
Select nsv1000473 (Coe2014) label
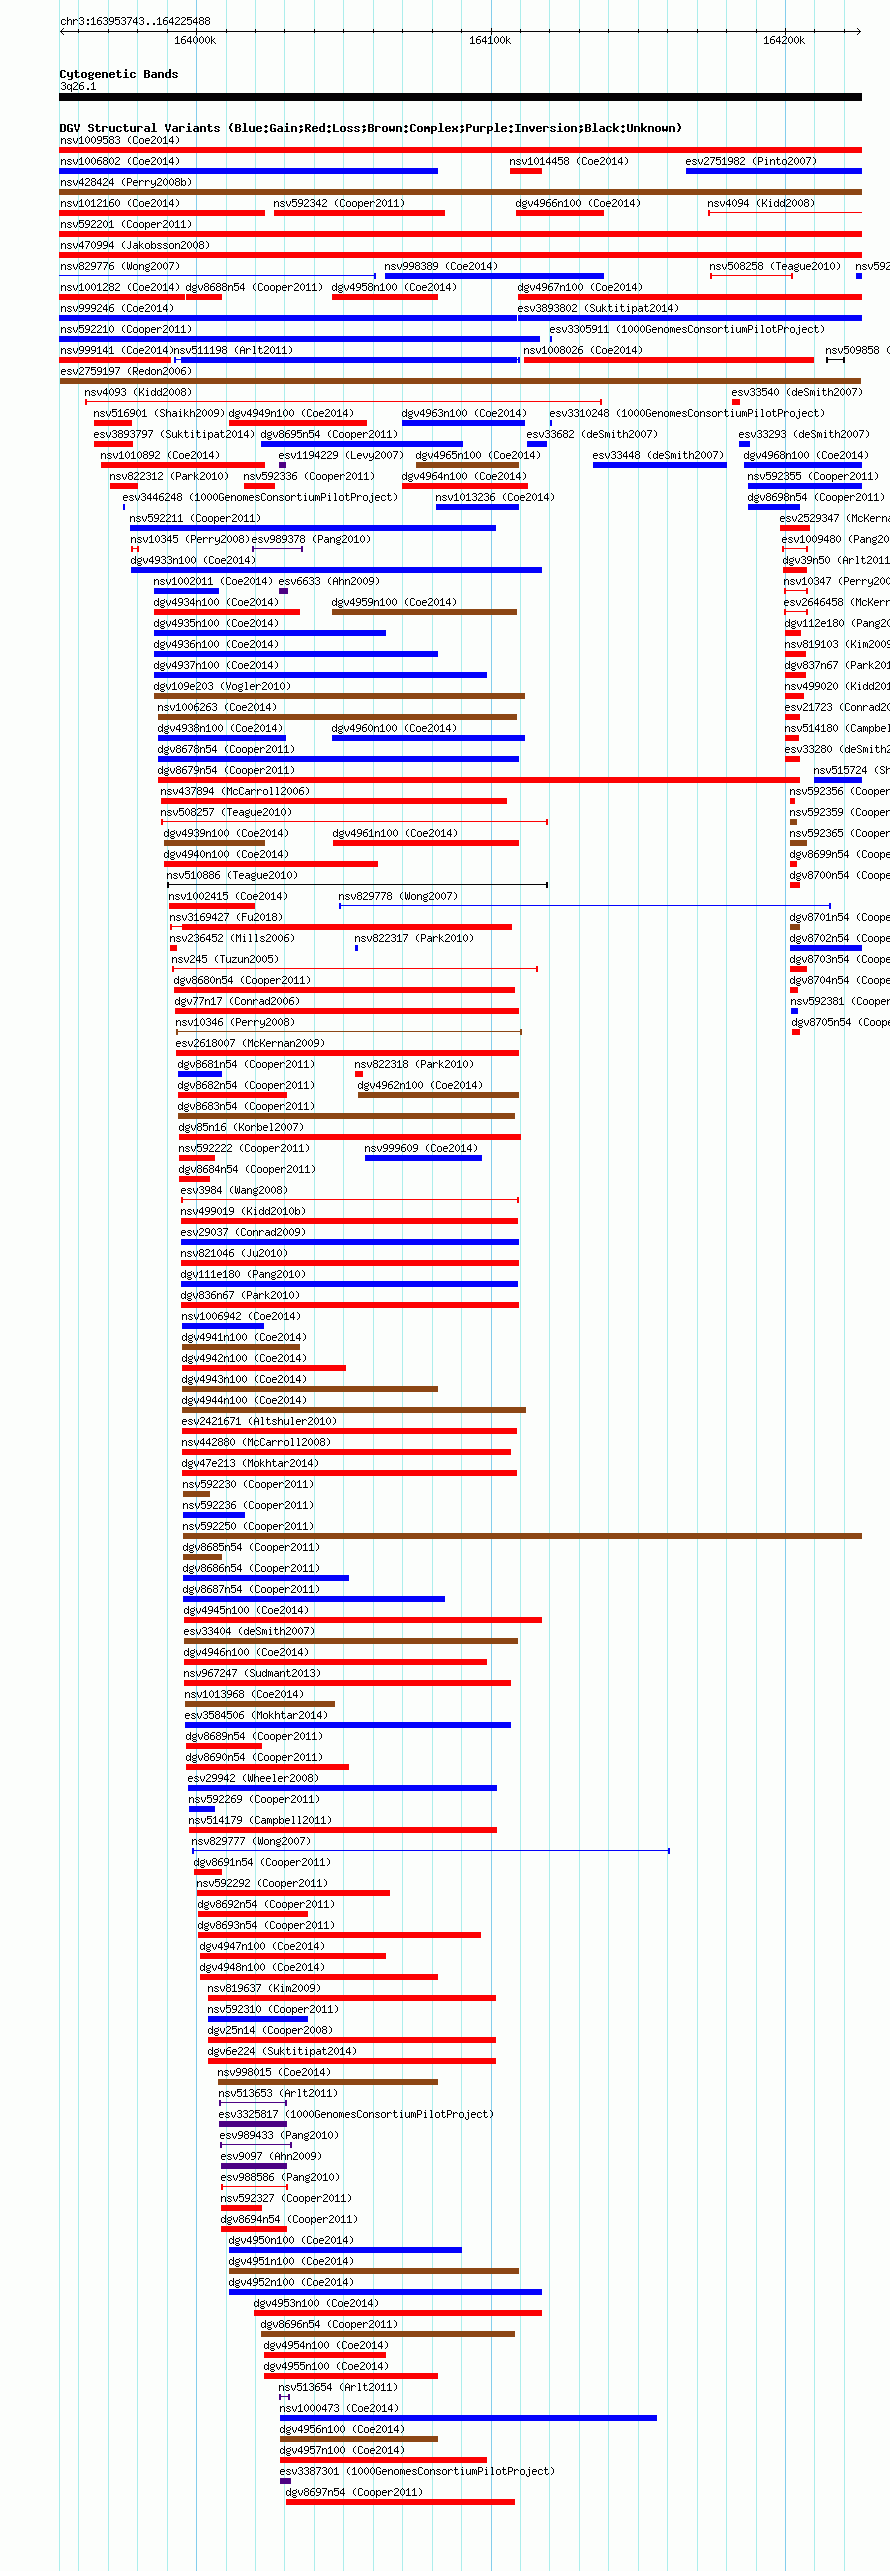(x=339, y=2408)
